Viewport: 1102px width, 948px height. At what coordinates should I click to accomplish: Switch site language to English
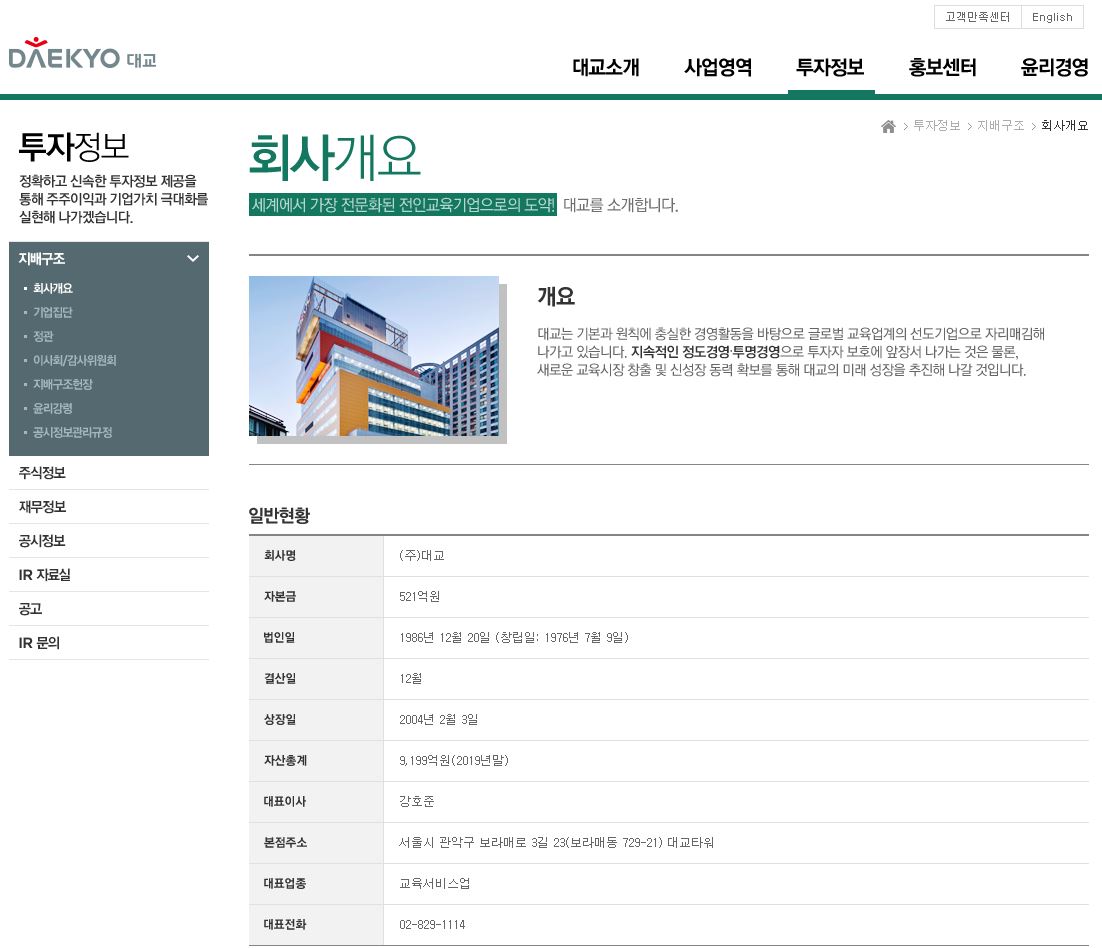pos(1052,17)
